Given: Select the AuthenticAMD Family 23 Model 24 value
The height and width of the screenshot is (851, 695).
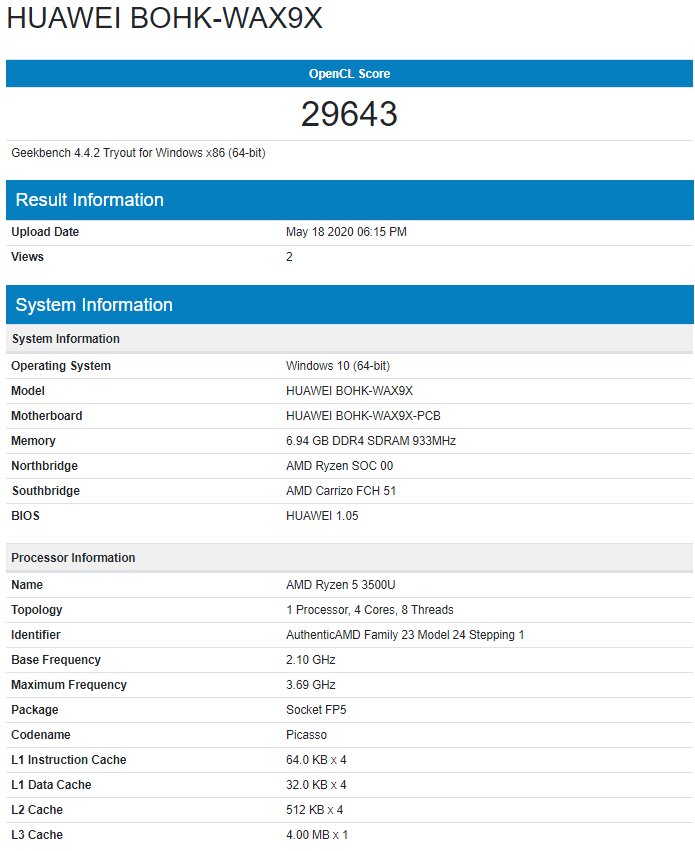Looking at the screenshot, I should (405, 634).
